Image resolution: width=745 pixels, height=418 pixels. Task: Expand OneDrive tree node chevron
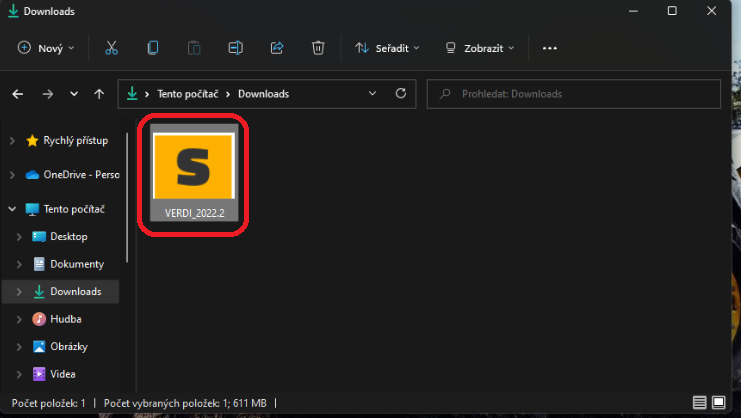point(12,175)
